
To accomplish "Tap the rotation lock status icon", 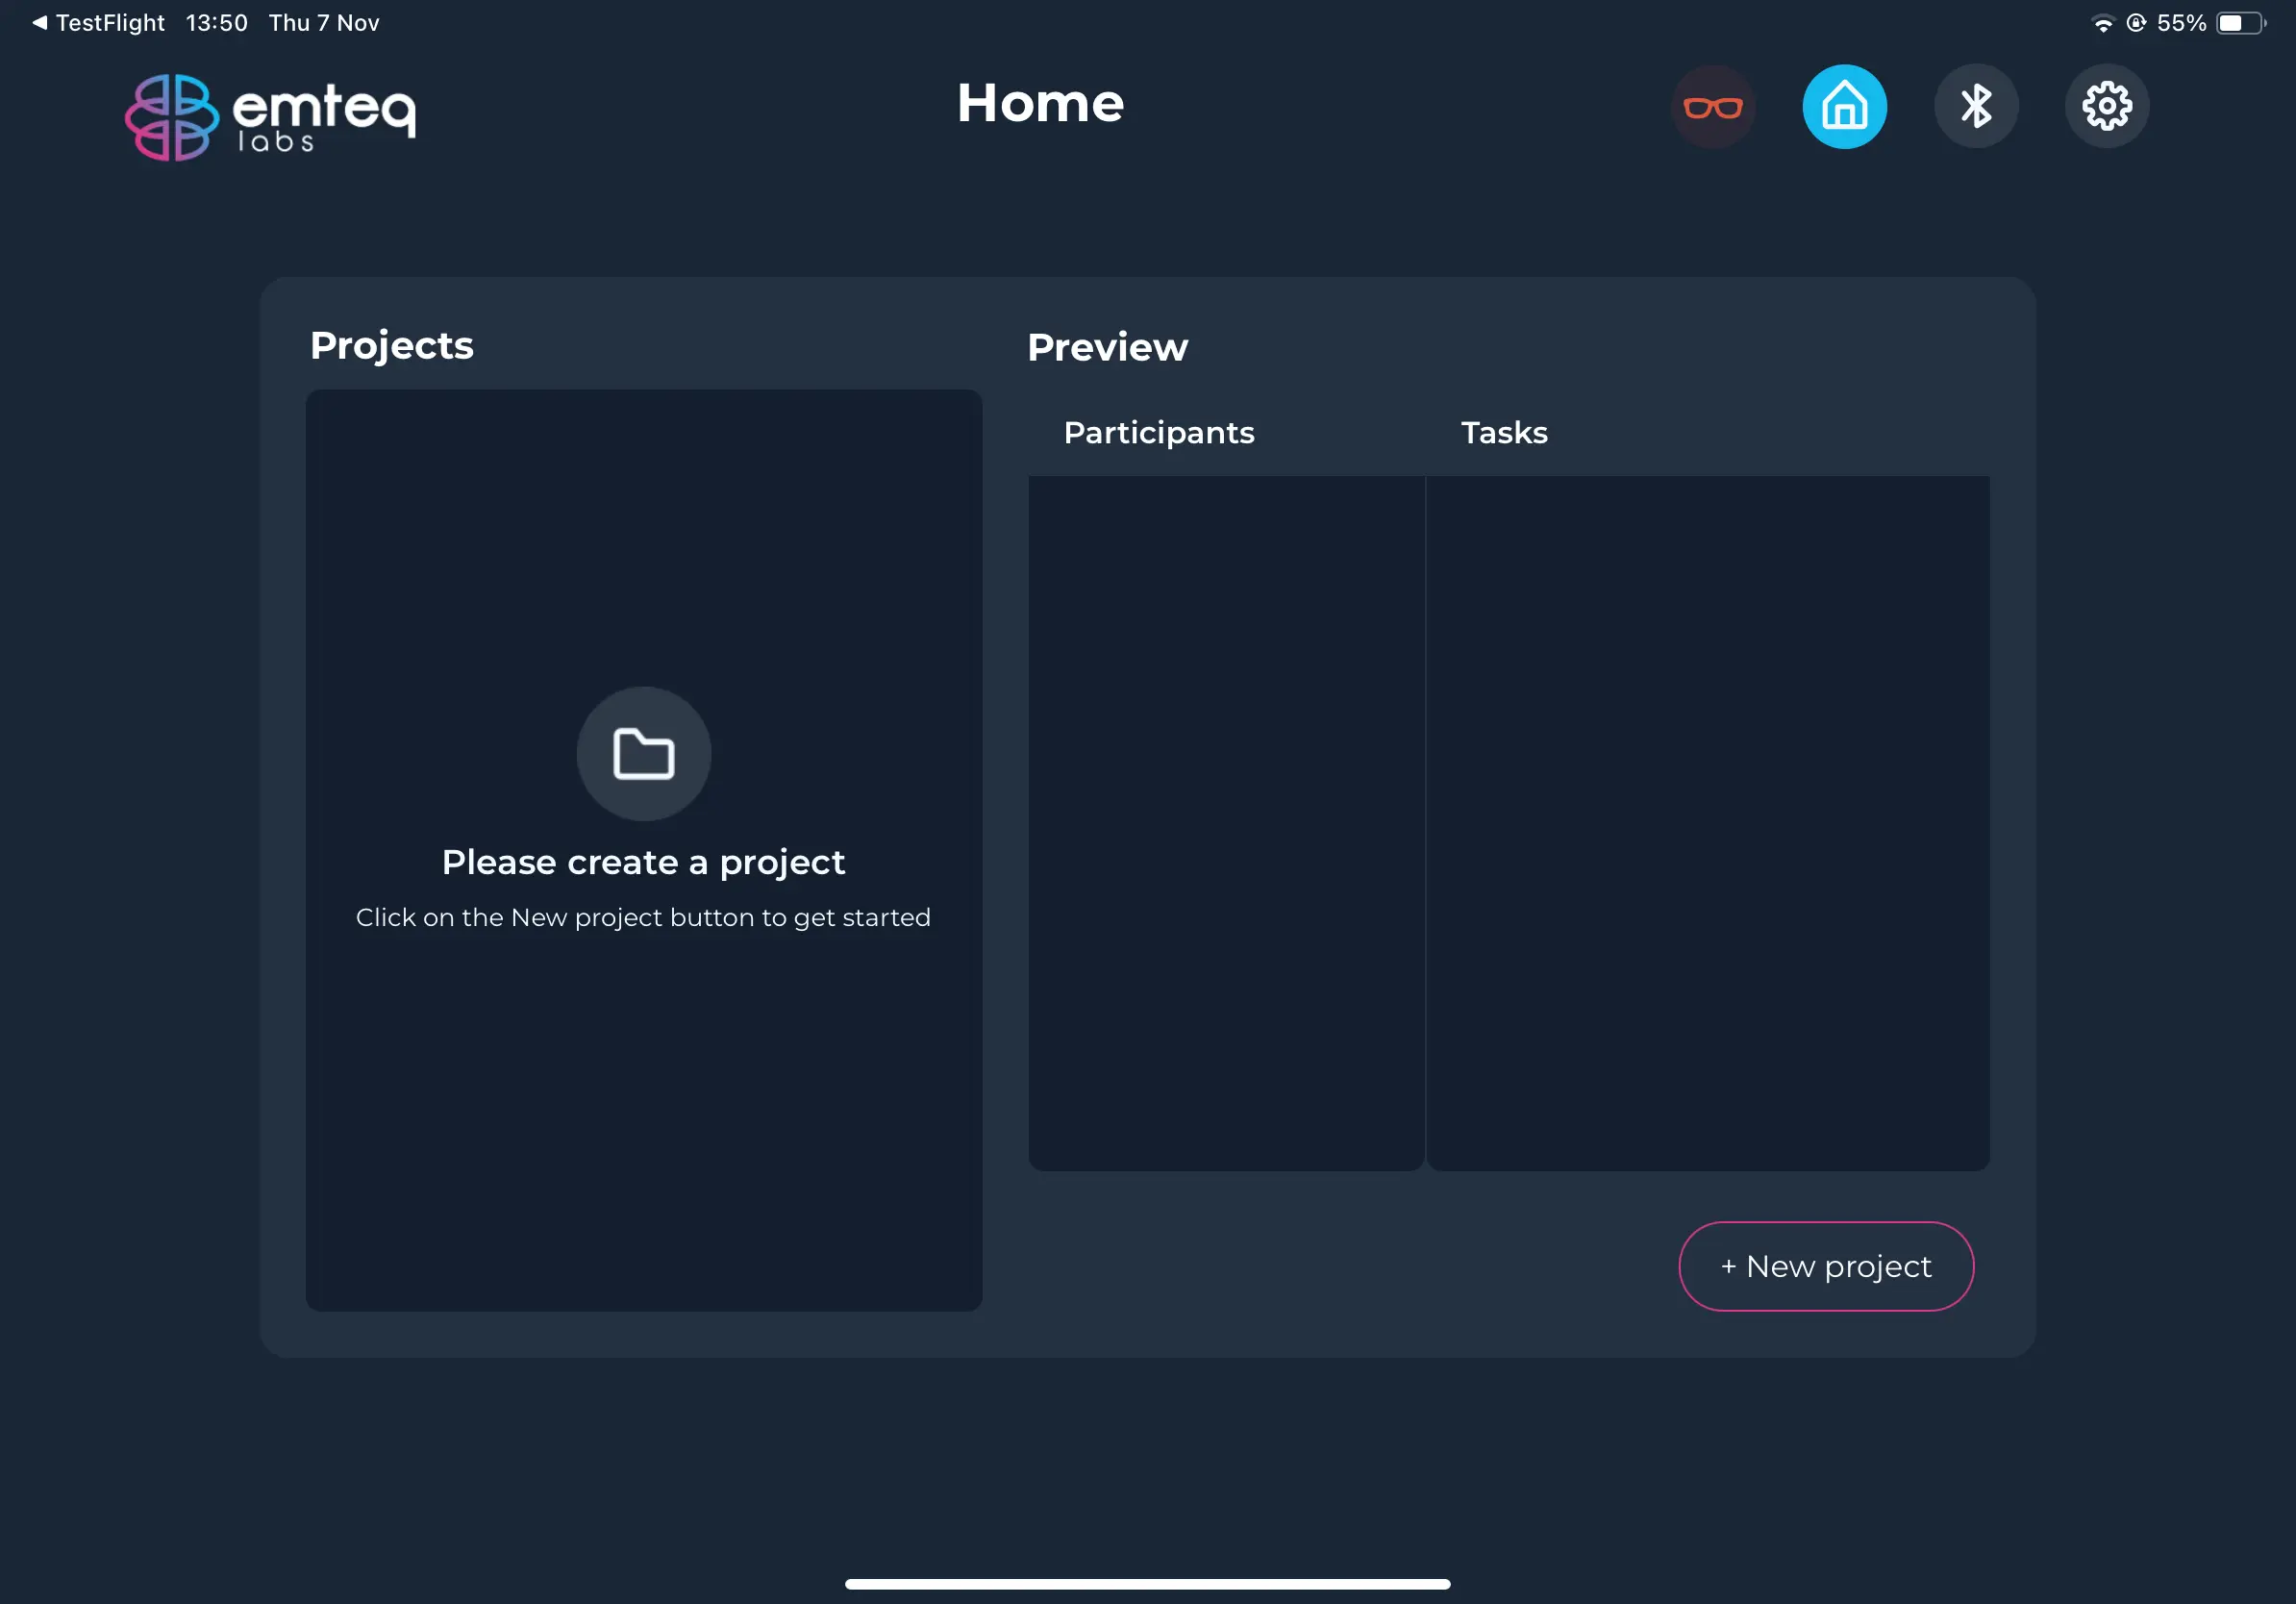I will coord(2136,23).
